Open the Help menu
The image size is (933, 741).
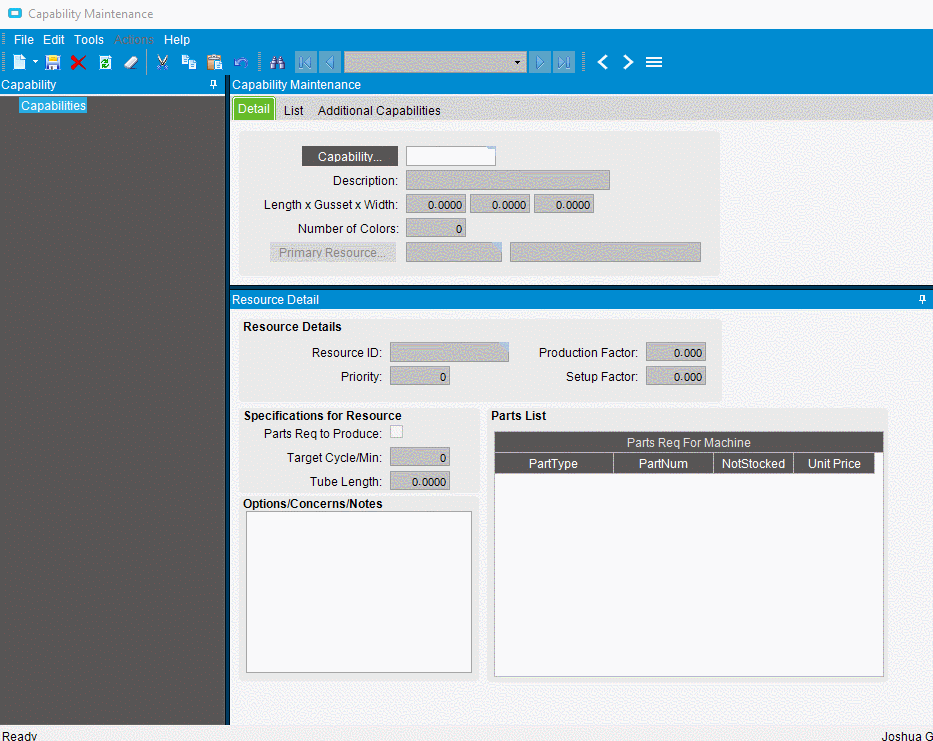click(177, 40)
